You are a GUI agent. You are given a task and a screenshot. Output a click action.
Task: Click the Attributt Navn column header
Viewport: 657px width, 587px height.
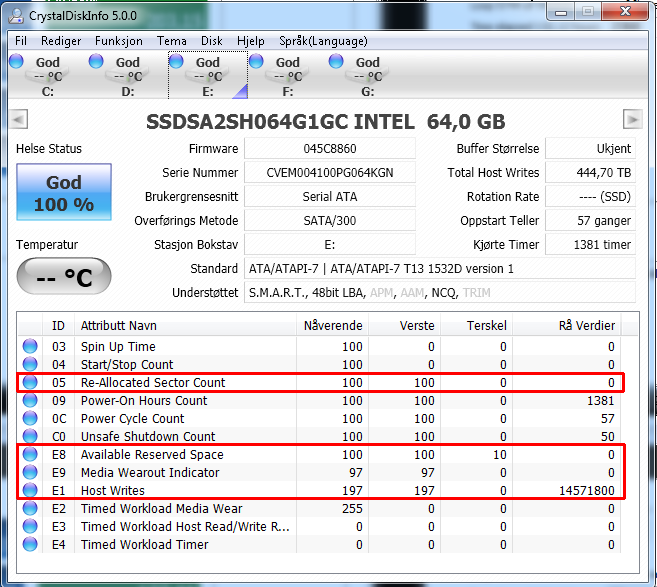[x=185, y=326]
